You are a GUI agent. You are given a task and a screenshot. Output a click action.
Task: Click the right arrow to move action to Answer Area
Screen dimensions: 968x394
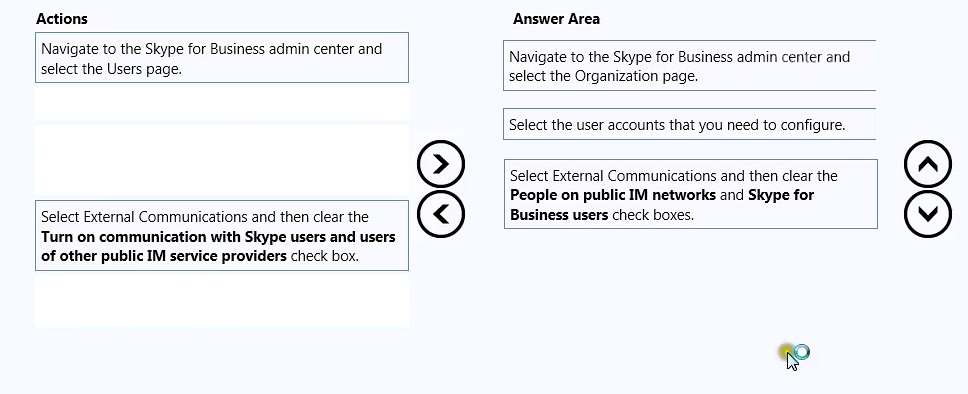(440, 164)
